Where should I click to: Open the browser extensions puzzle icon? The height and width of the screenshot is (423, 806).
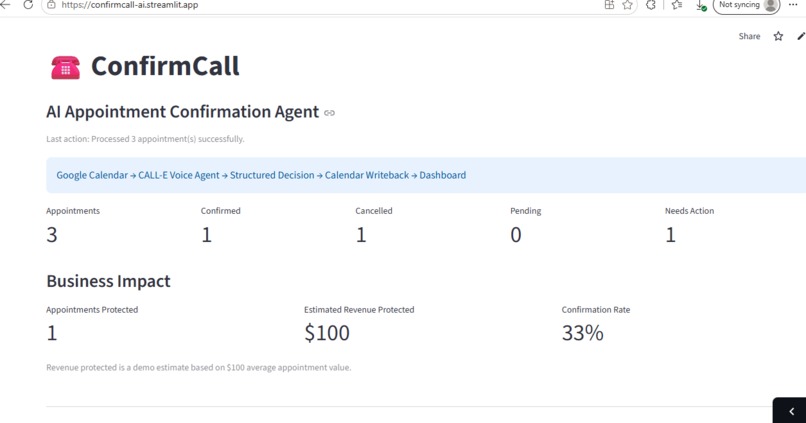point(651,5)
